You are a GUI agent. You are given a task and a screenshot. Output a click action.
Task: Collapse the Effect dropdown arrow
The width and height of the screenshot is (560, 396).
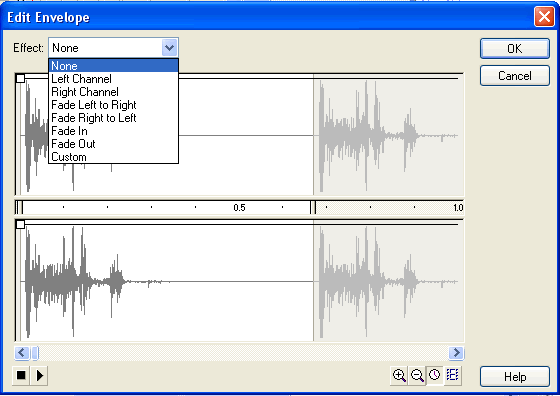coord(170,47)
